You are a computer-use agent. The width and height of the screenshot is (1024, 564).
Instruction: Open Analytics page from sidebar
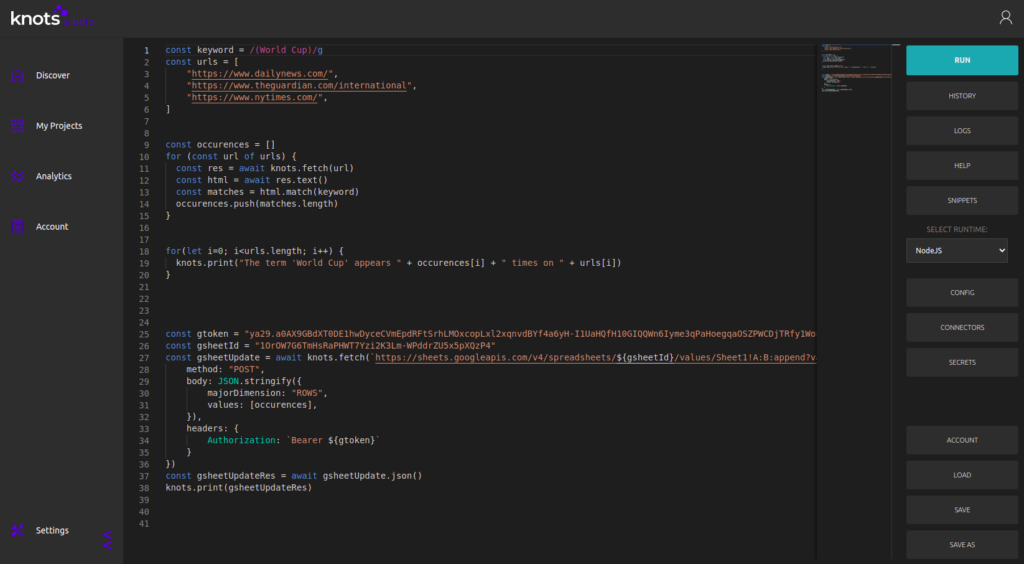[x=54, y=176]
